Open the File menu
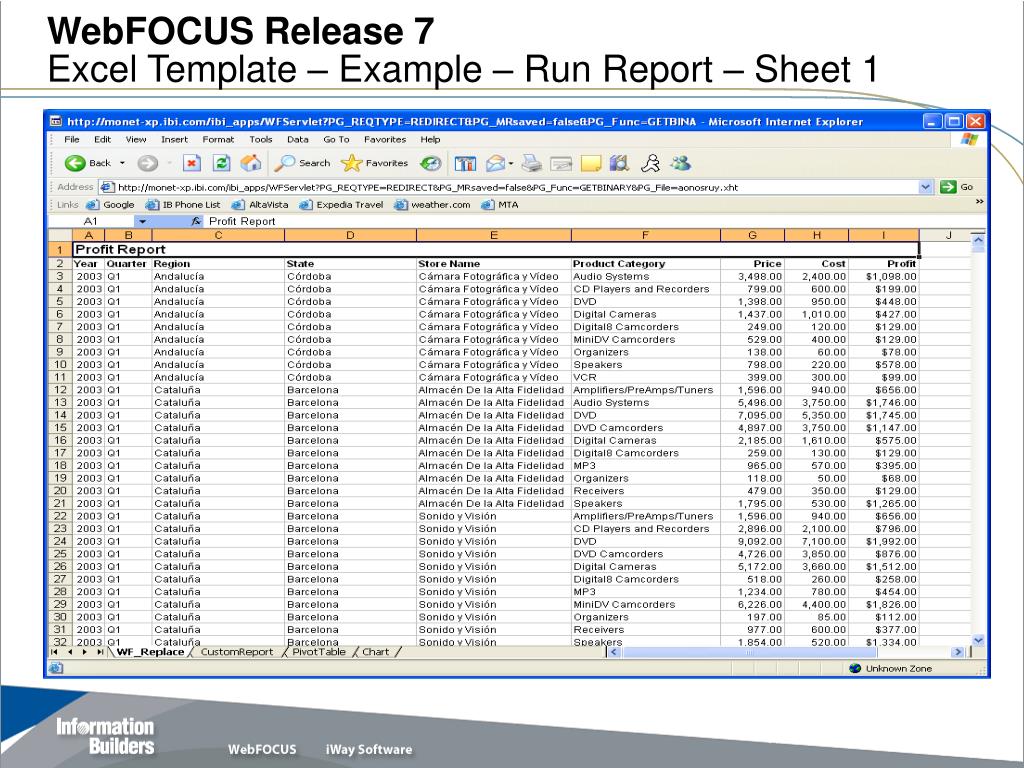Viewport: 1024px width, 768px height. (x=72, y=139)
